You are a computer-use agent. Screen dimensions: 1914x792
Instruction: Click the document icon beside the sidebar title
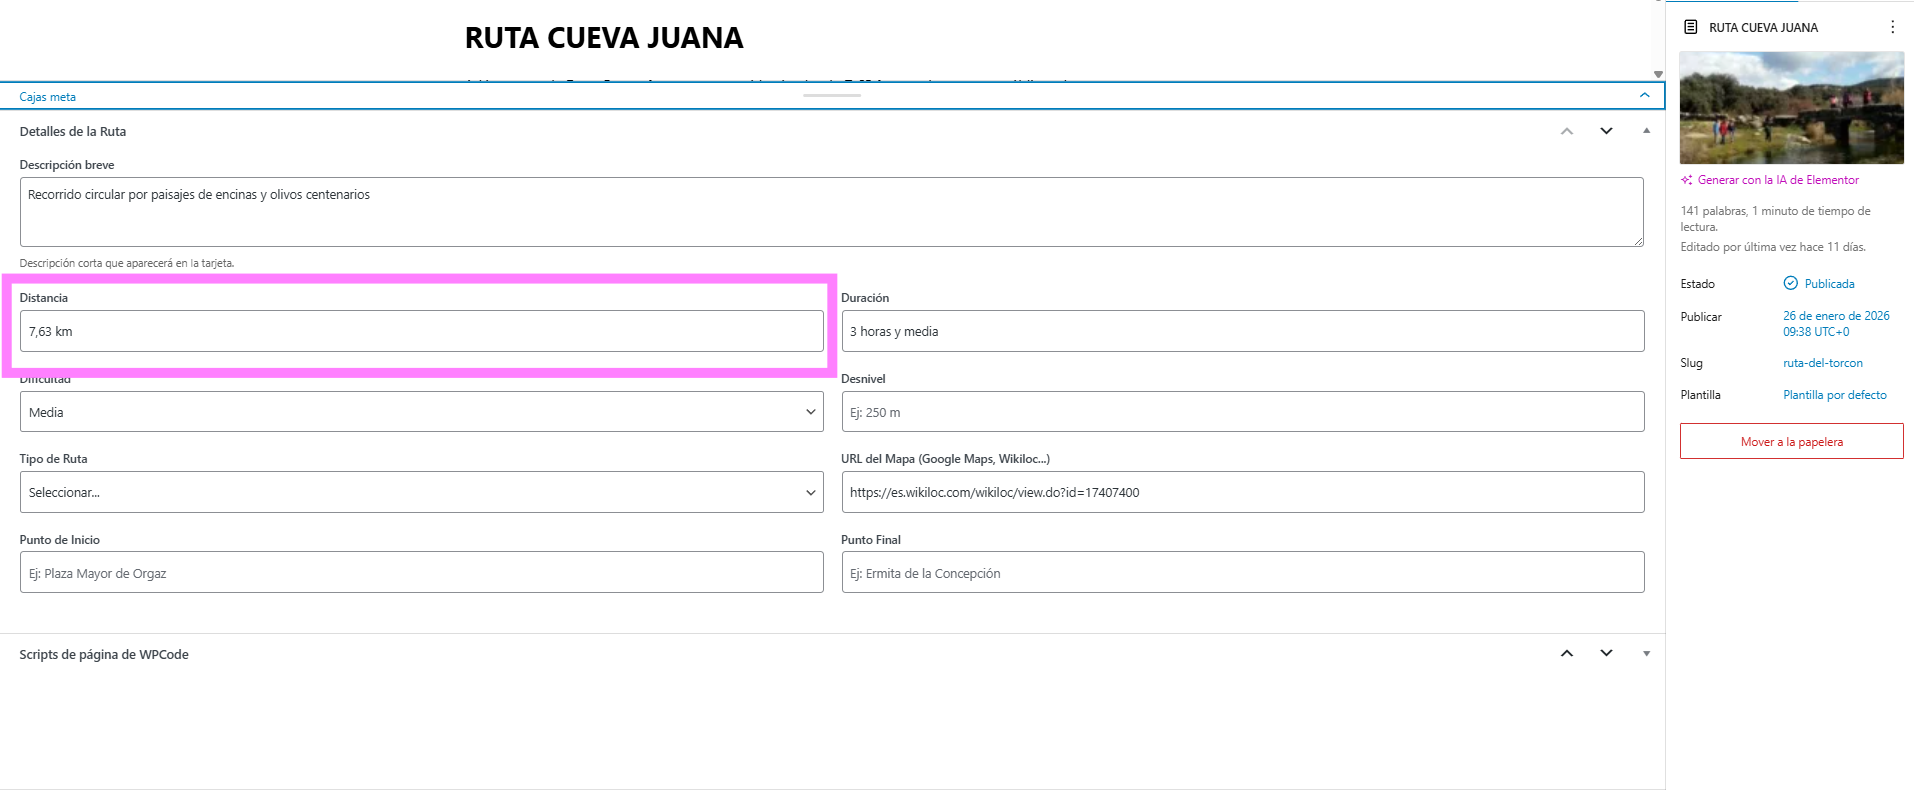click(1690, 27)
